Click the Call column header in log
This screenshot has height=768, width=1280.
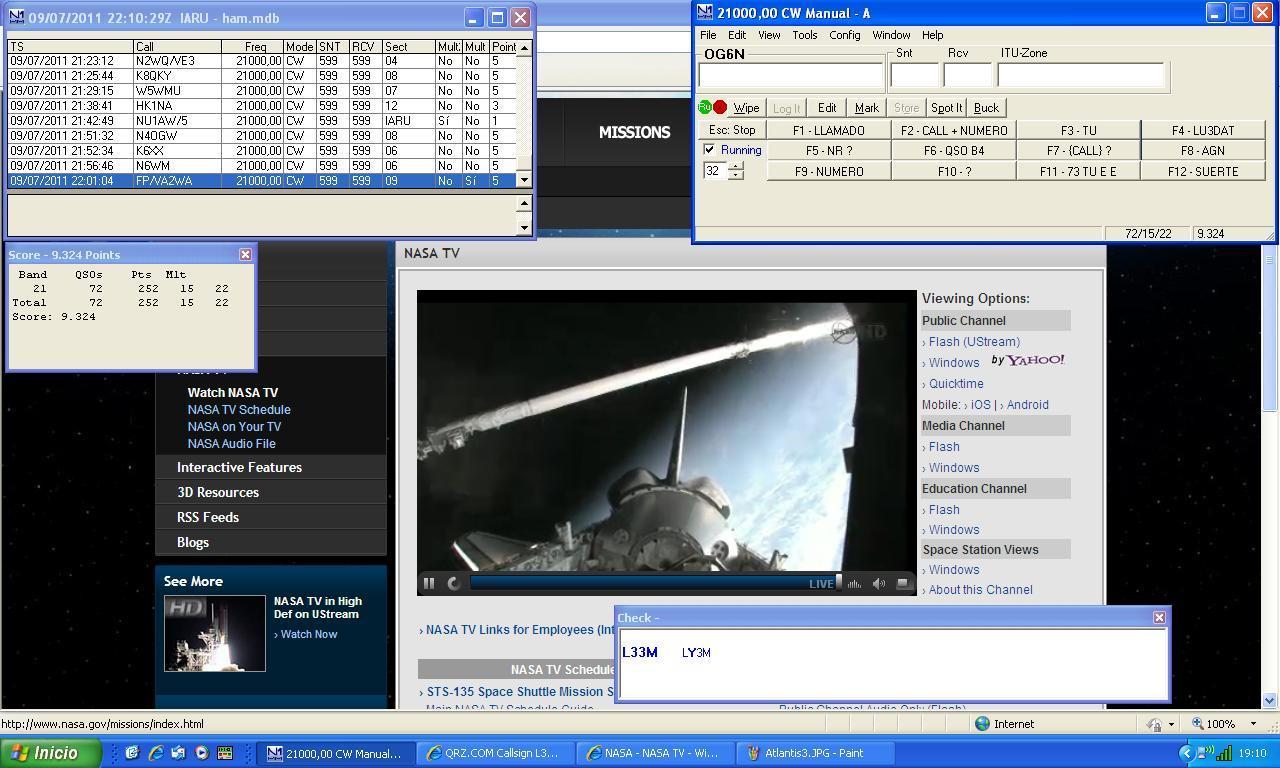pyautogui.click(x=177, y=47)
